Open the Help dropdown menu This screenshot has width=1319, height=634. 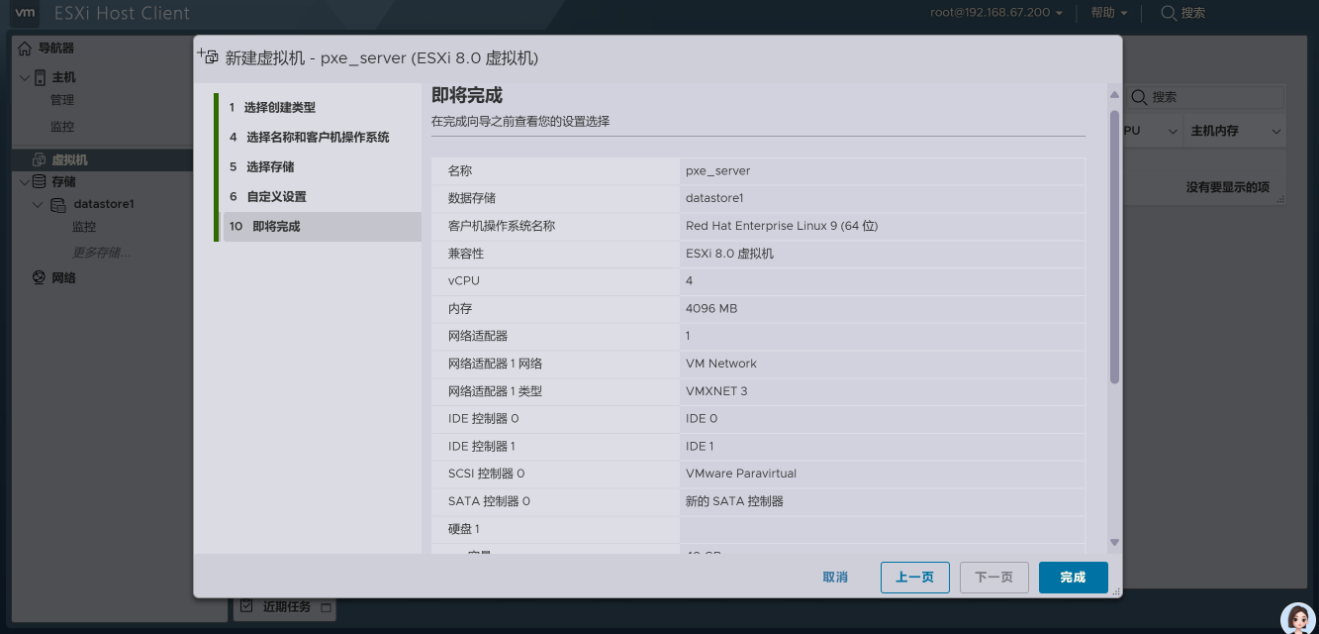tap(1109, 13)
